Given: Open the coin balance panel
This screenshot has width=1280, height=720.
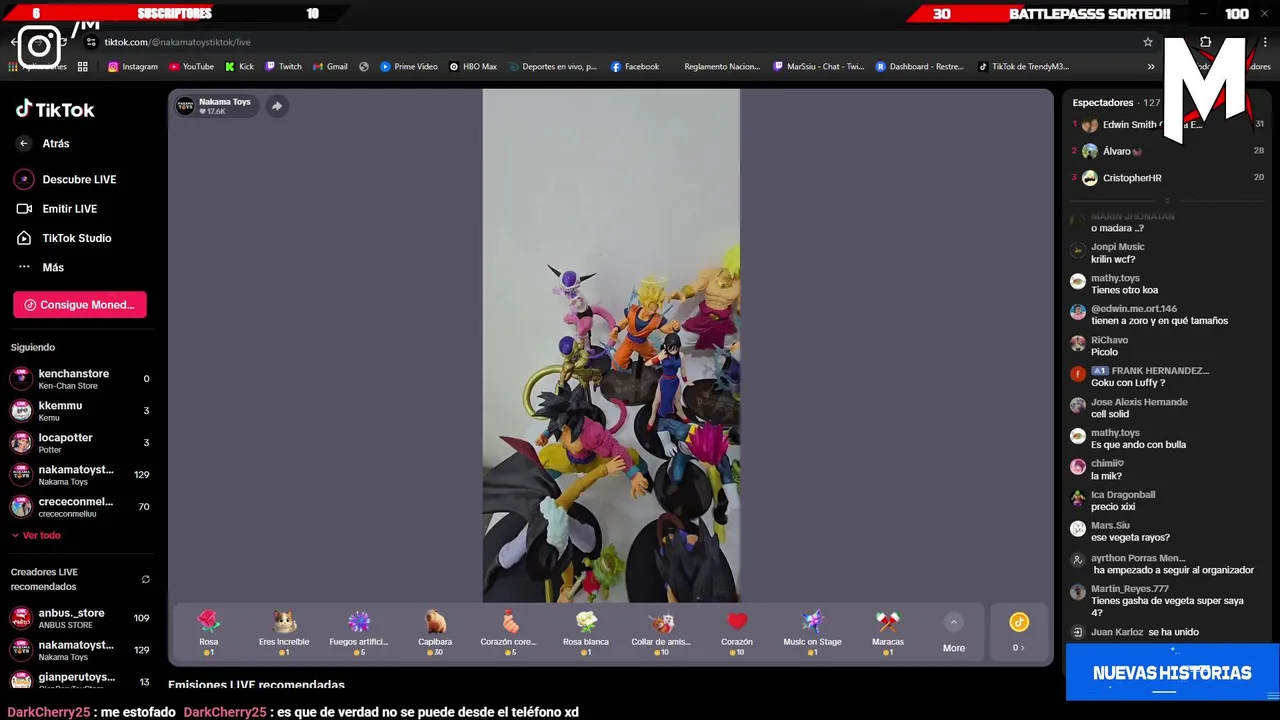Looking at the screenshot, I should tap(1018, 633).
